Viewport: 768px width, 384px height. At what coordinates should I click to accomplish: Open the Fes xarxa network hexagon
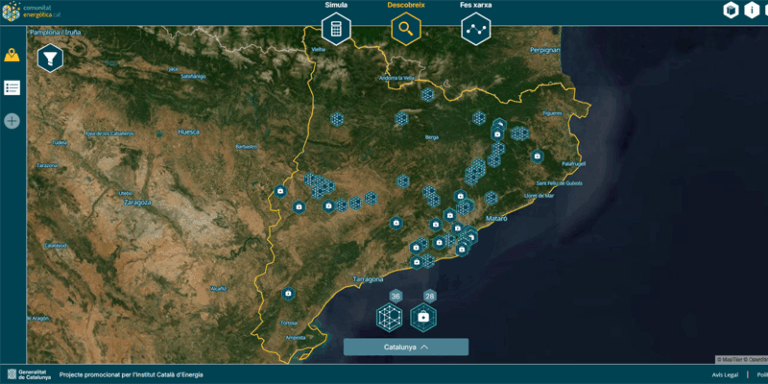476,29
